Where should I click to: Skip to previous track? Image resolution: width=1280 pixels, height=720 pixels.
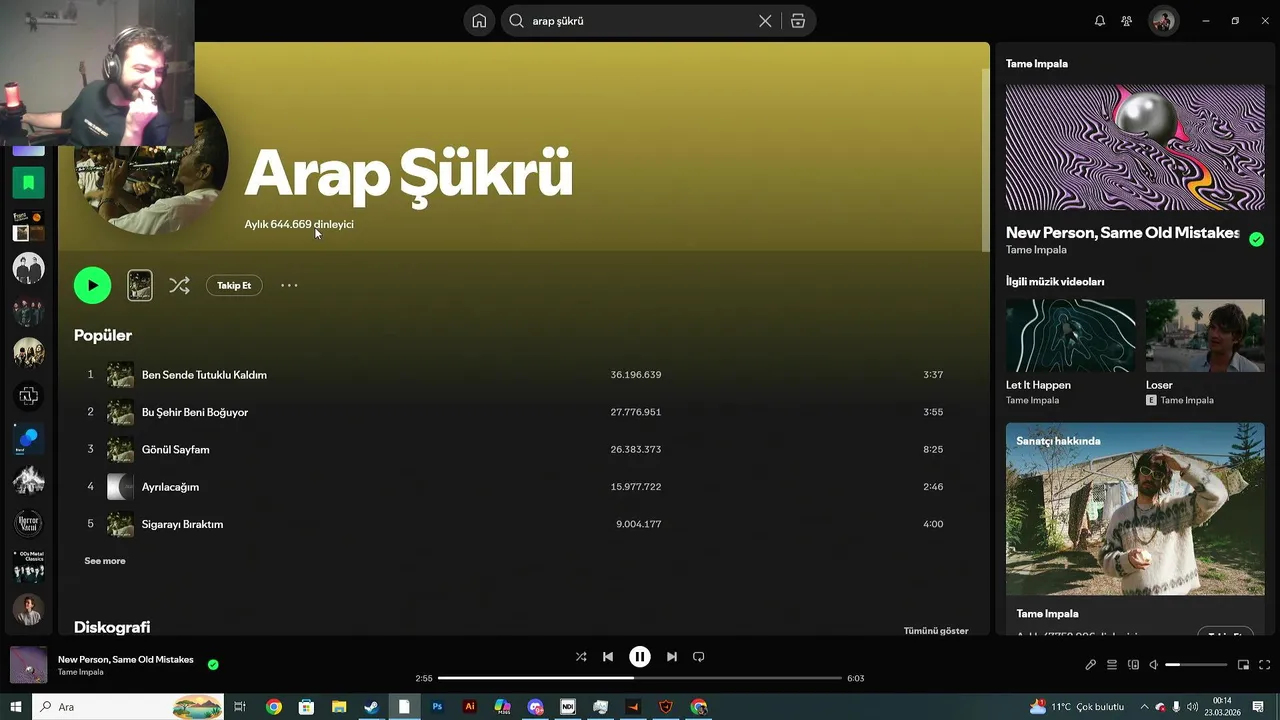608,657
